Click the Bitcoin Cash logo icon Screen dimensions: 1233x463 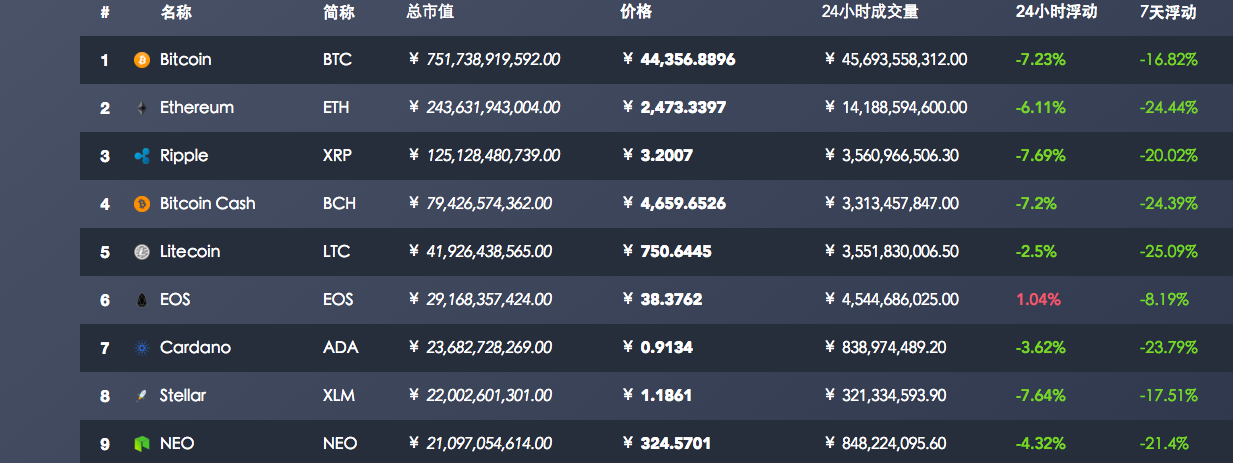coord(141,204)
